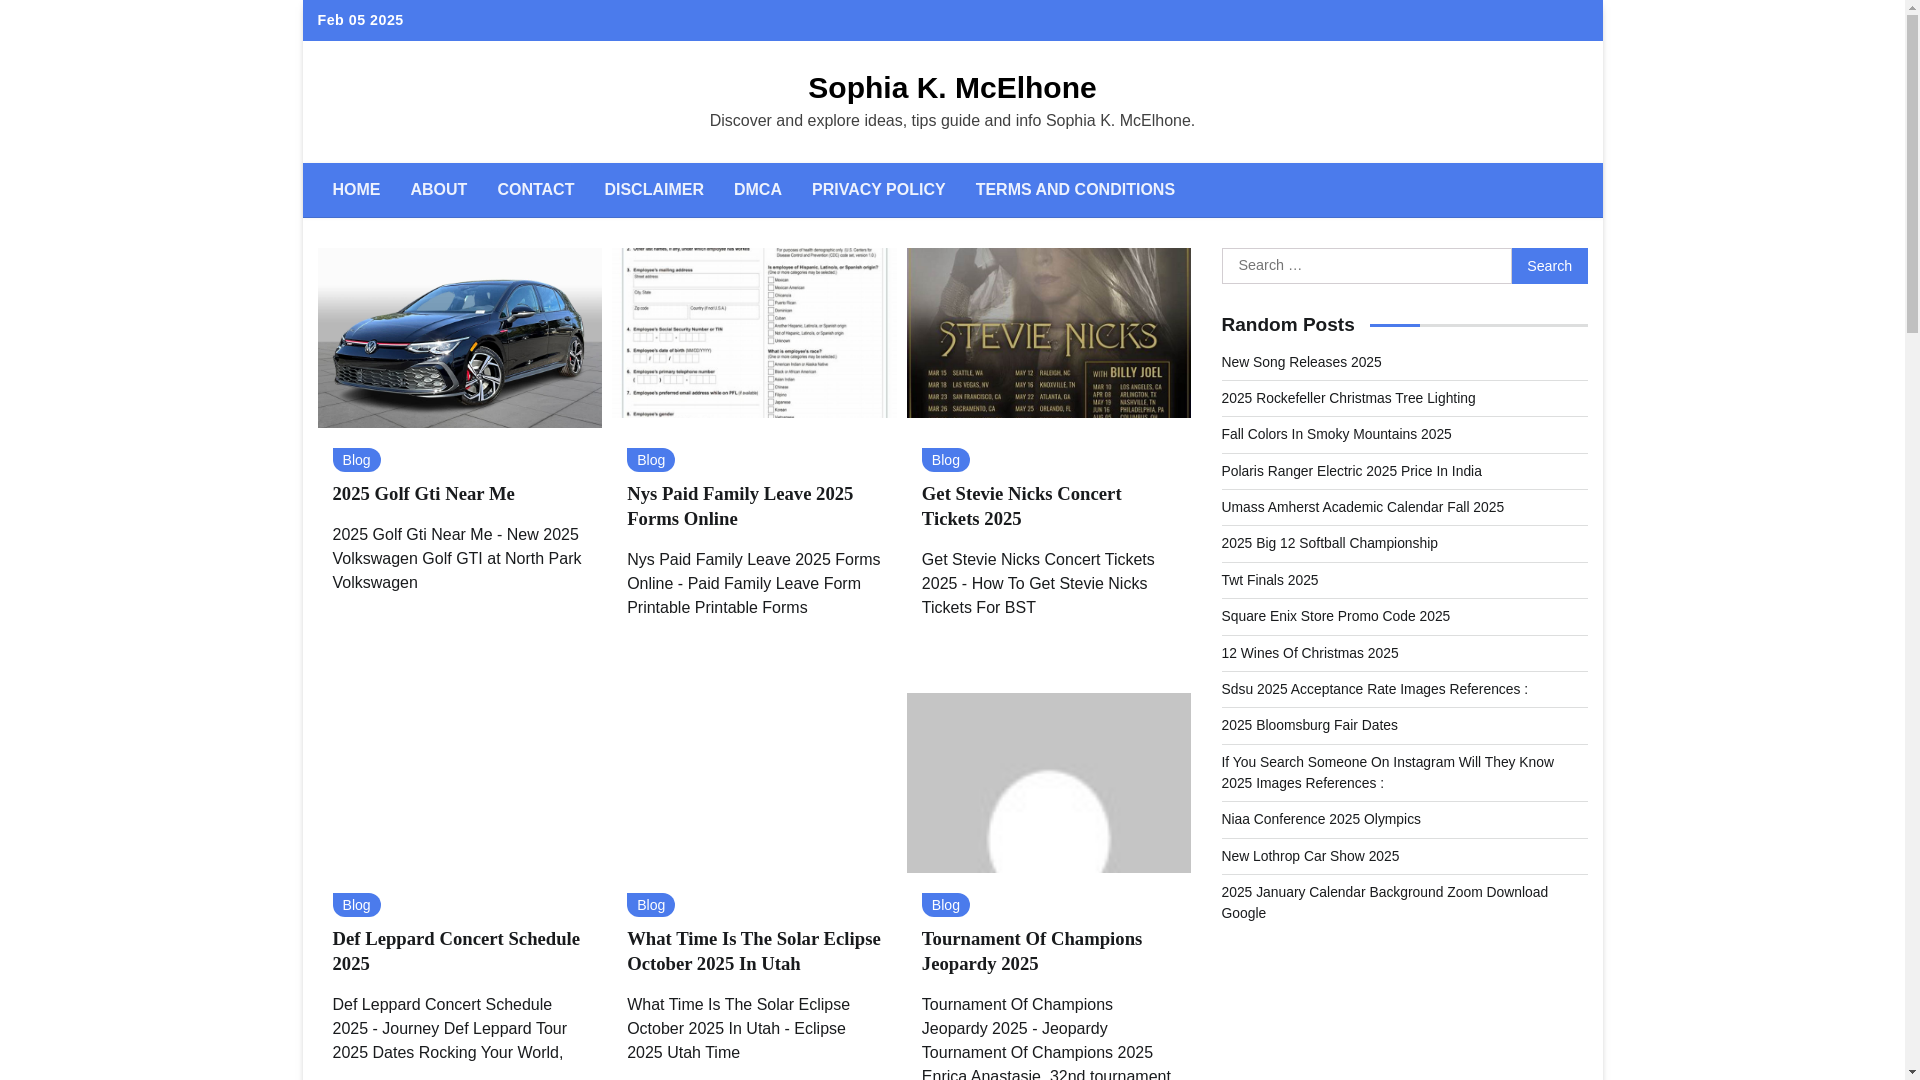1920x1080 pixels.
Task: Click the 'Random Posts' heading
Action: (x=1287, y=325)
